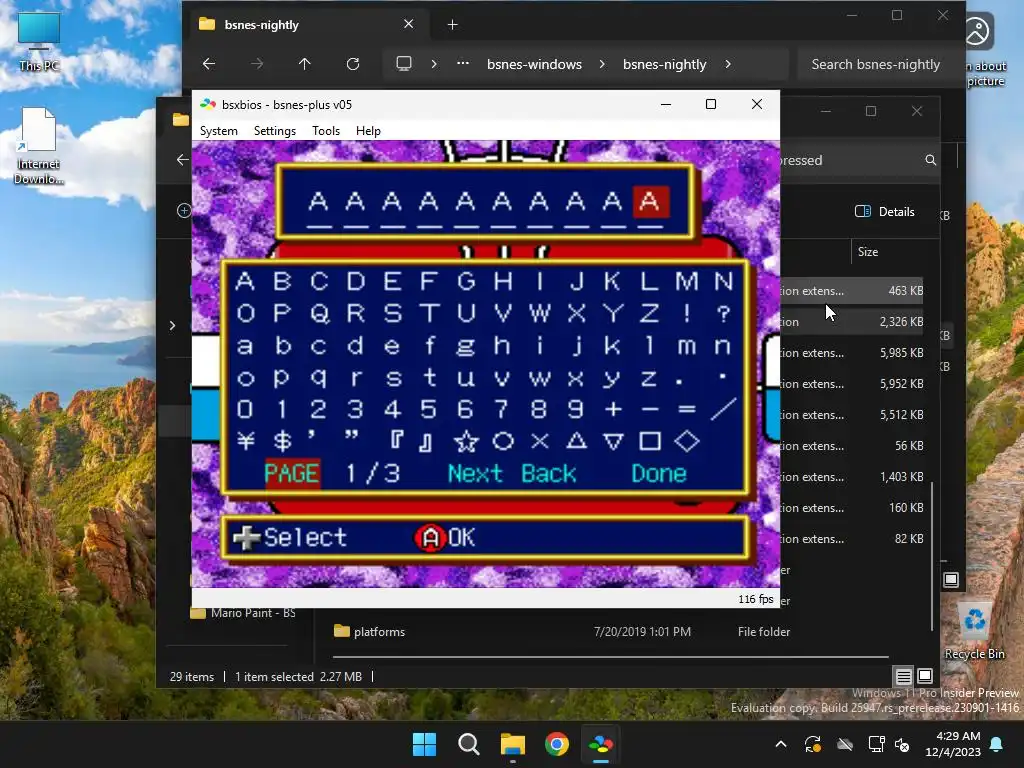Pick letter A on the game keyboard
1024x768 pixels.
tap(245, 281)
